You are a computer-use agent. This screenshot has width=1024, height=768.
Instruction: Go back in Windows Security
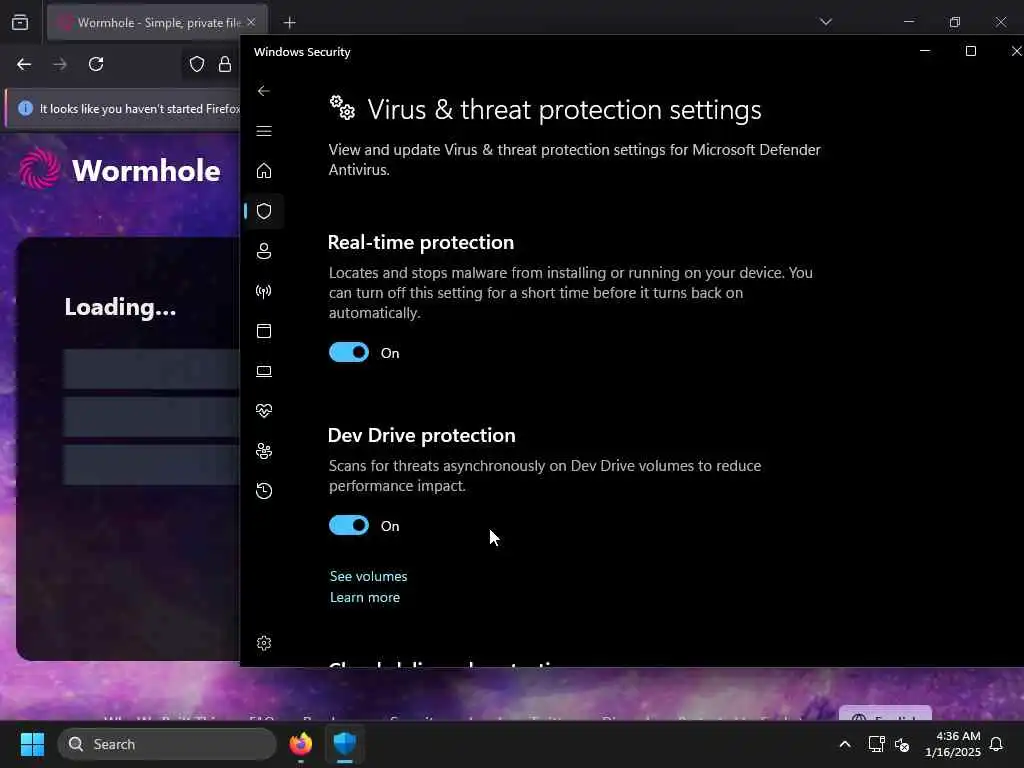pos(264,91)
